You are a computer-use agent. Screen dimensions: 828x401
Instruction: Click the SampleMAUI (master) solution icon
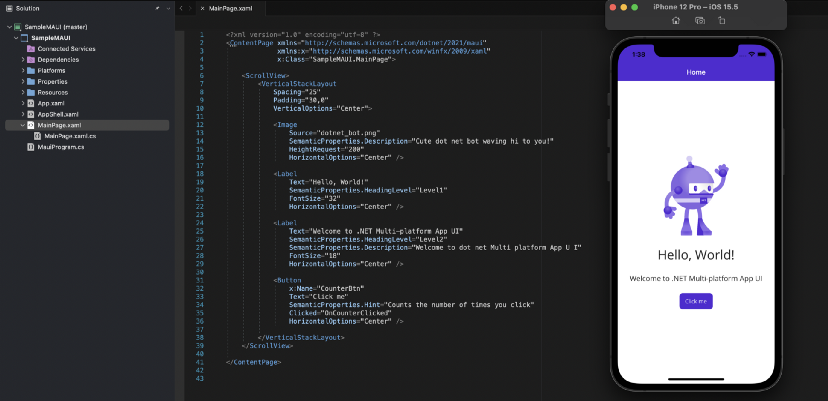(18, 27)
